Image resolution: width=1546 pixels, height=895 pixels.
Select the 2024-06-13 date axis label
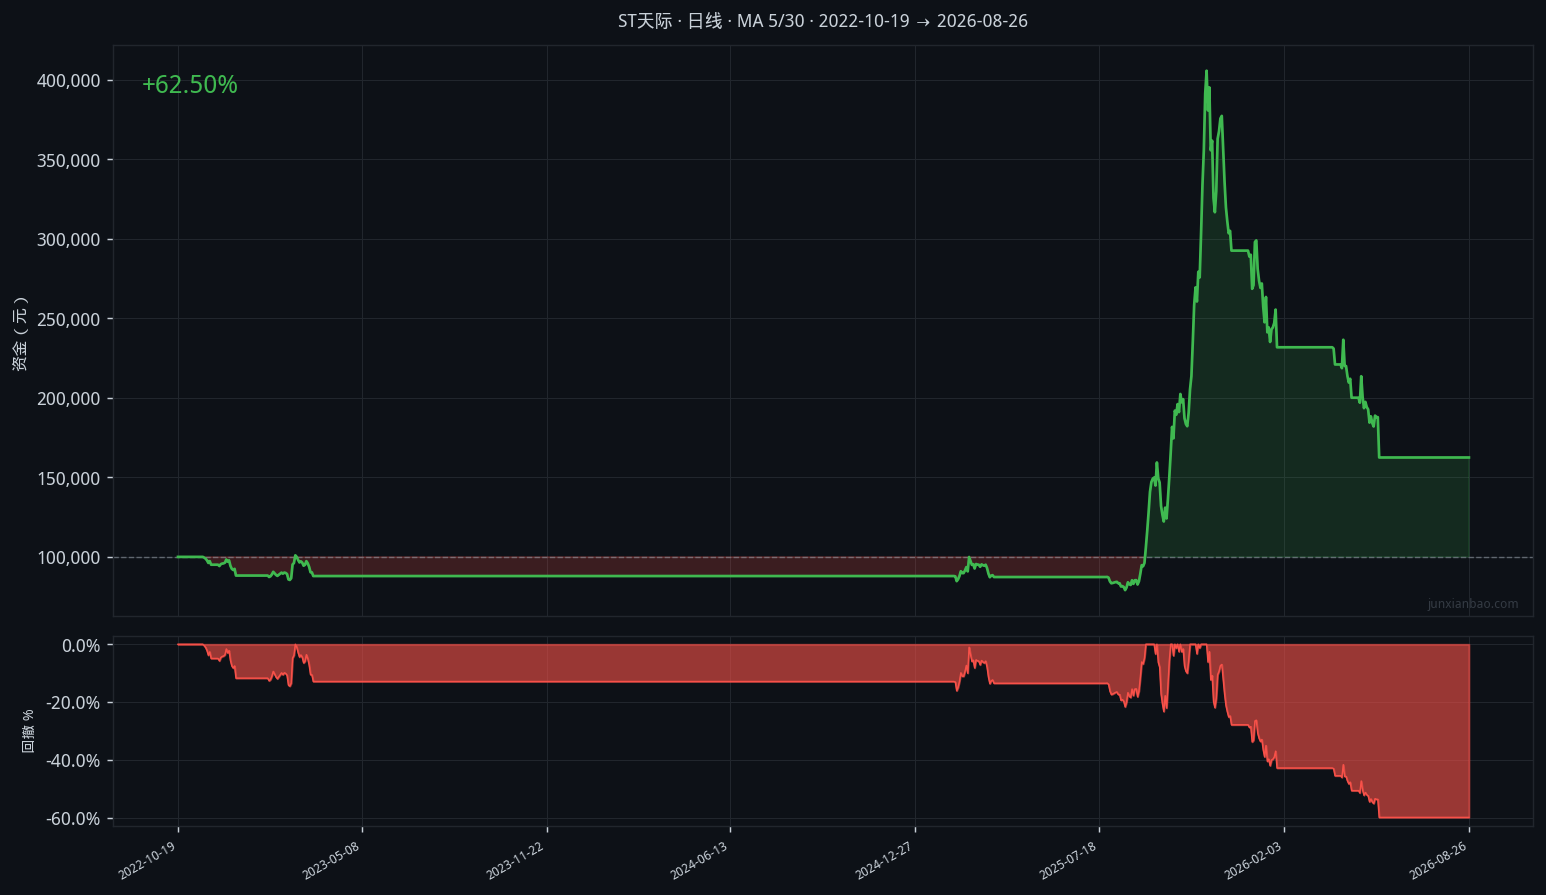(x=699, y=860)
